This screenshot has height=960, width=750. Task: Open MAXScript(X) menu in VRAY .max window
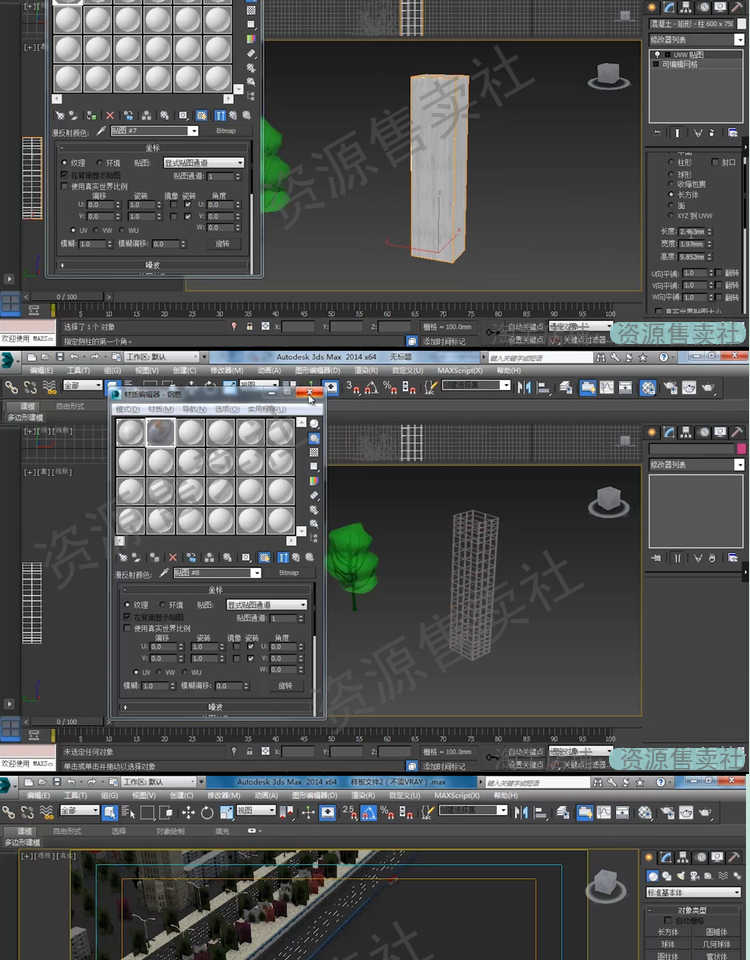458,795
